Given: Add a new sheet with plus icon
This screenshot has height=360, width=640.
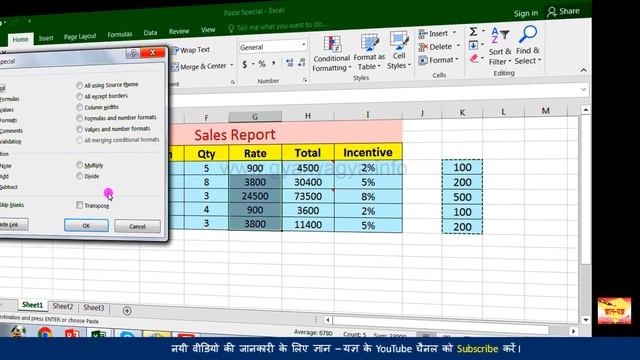Looking at the screenshot, I should 127,311.
